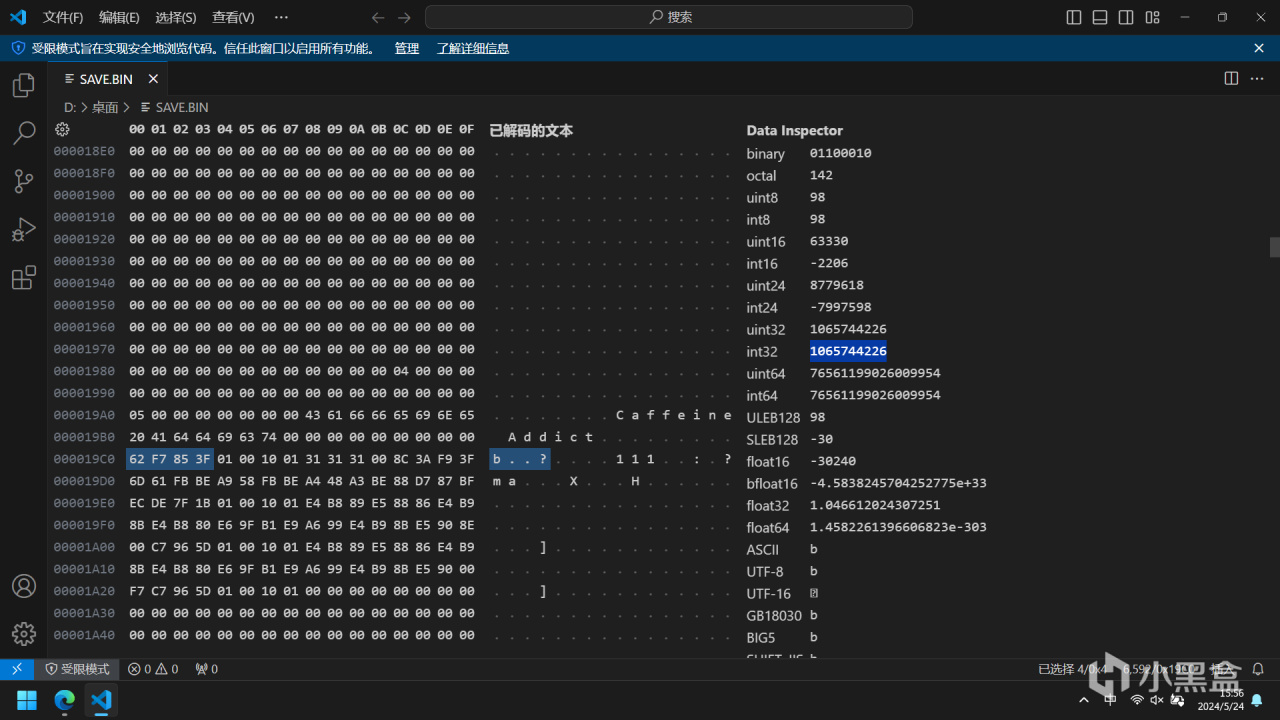Click the 受限模式 status bar item
1280x720 pixels.
(78, 669)
